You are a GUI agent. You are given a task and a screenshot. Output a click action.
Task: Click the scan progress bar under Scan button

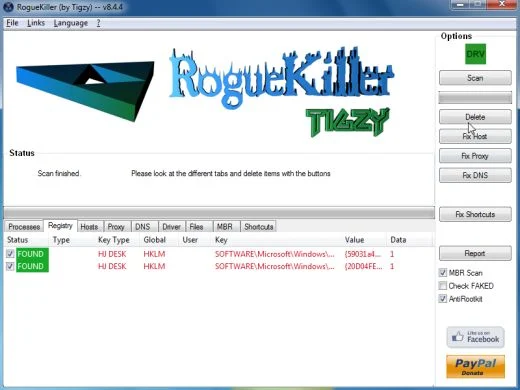click(x=475, y=98)
